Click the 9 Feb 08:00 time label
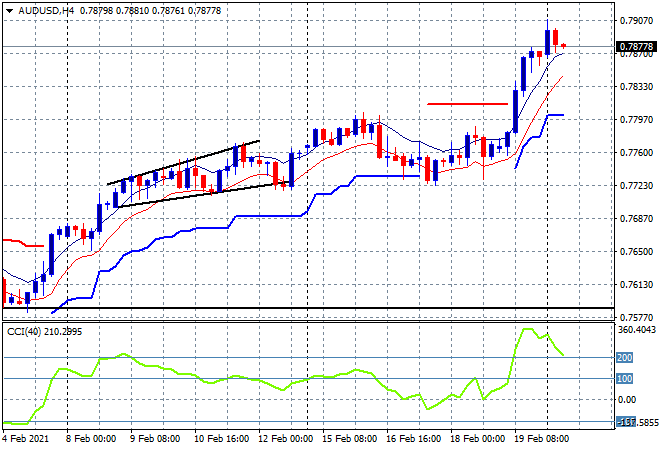The image size is (660, 450). [155, 439]
